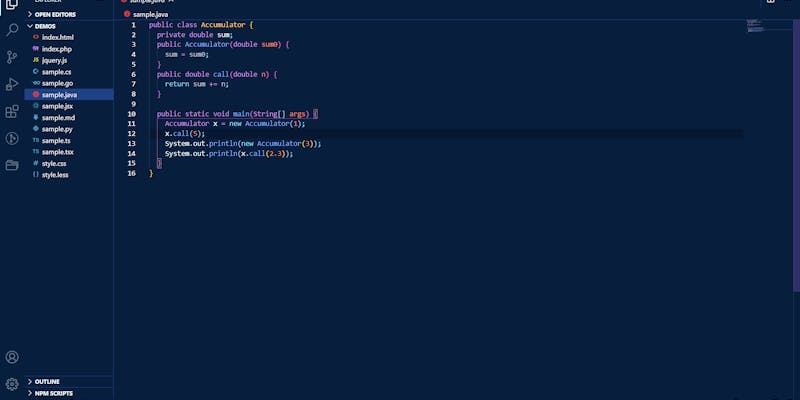The width and height of the screenshot is (800, 400).
Task: Click 'System.out.println(x.call(2.3));' line
Action: tap(229, 154)
